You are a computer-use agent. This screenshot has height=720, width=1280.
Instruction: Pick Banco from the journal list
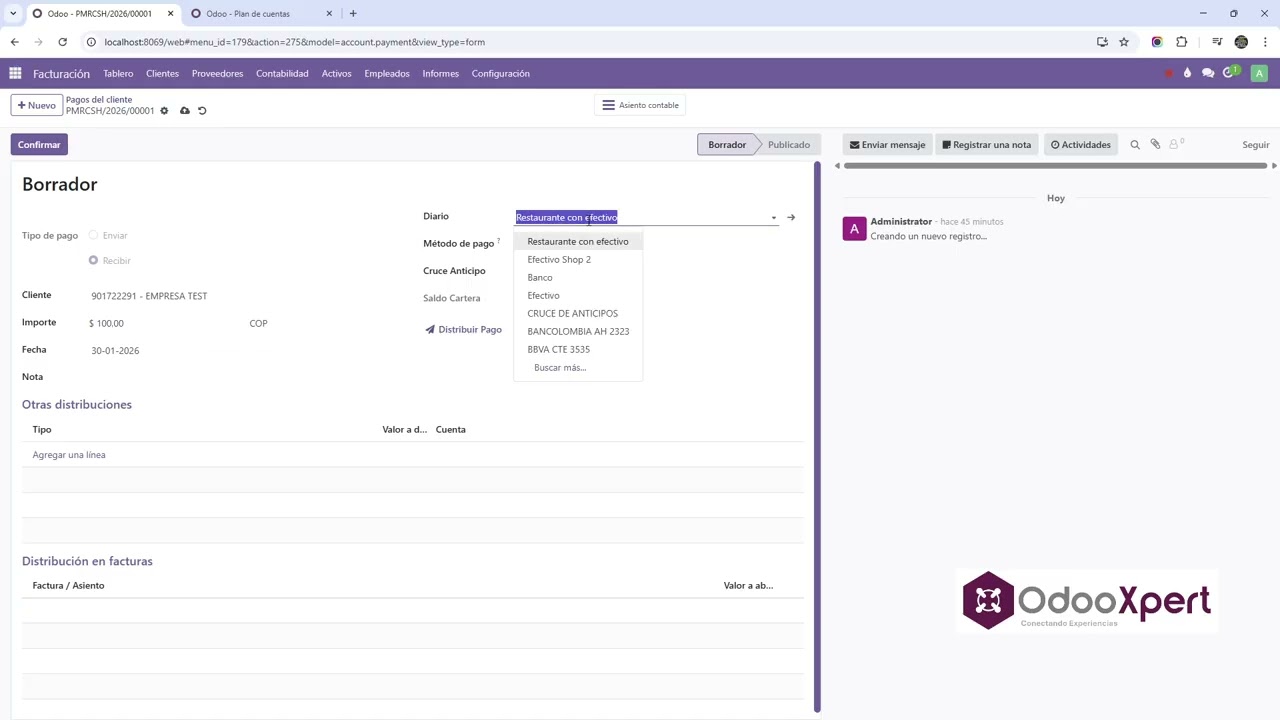point(578,277)
